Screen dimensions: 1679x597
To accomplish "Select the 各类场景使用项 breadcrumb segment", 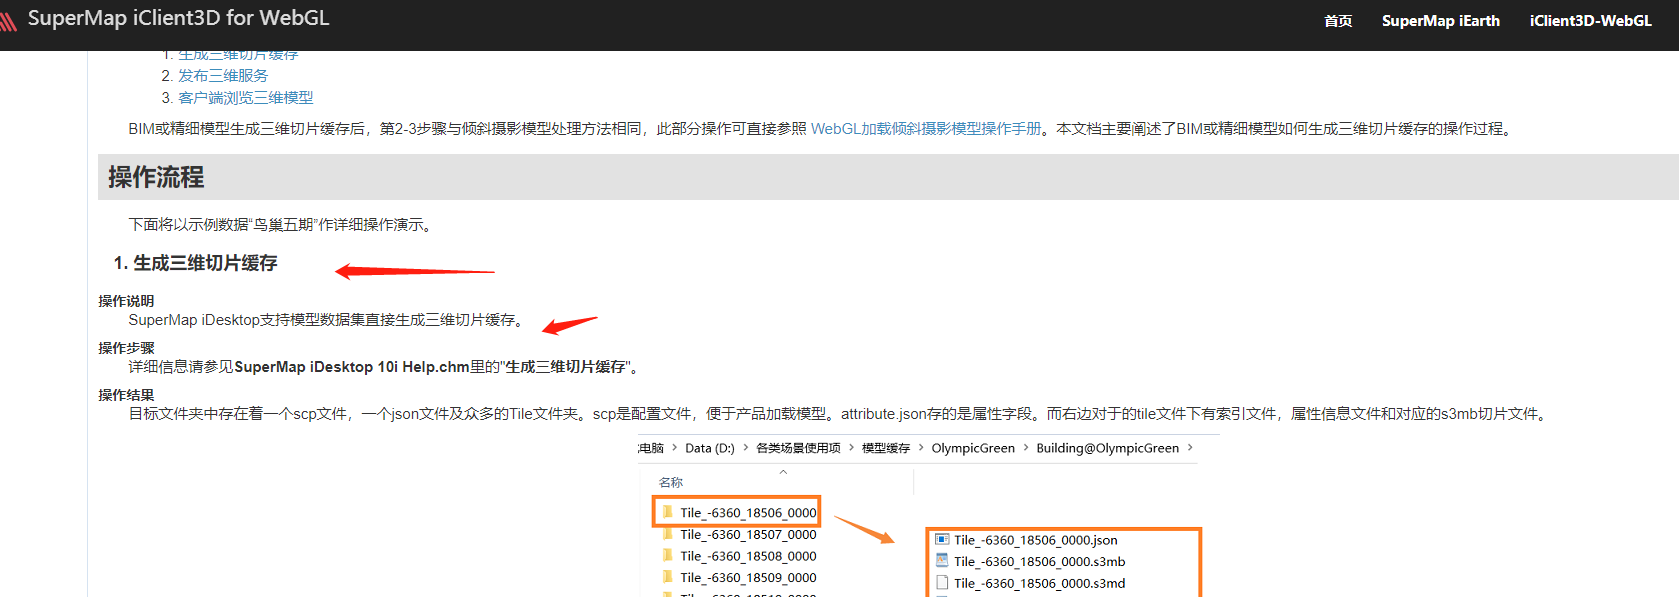I will coord(798,448).
